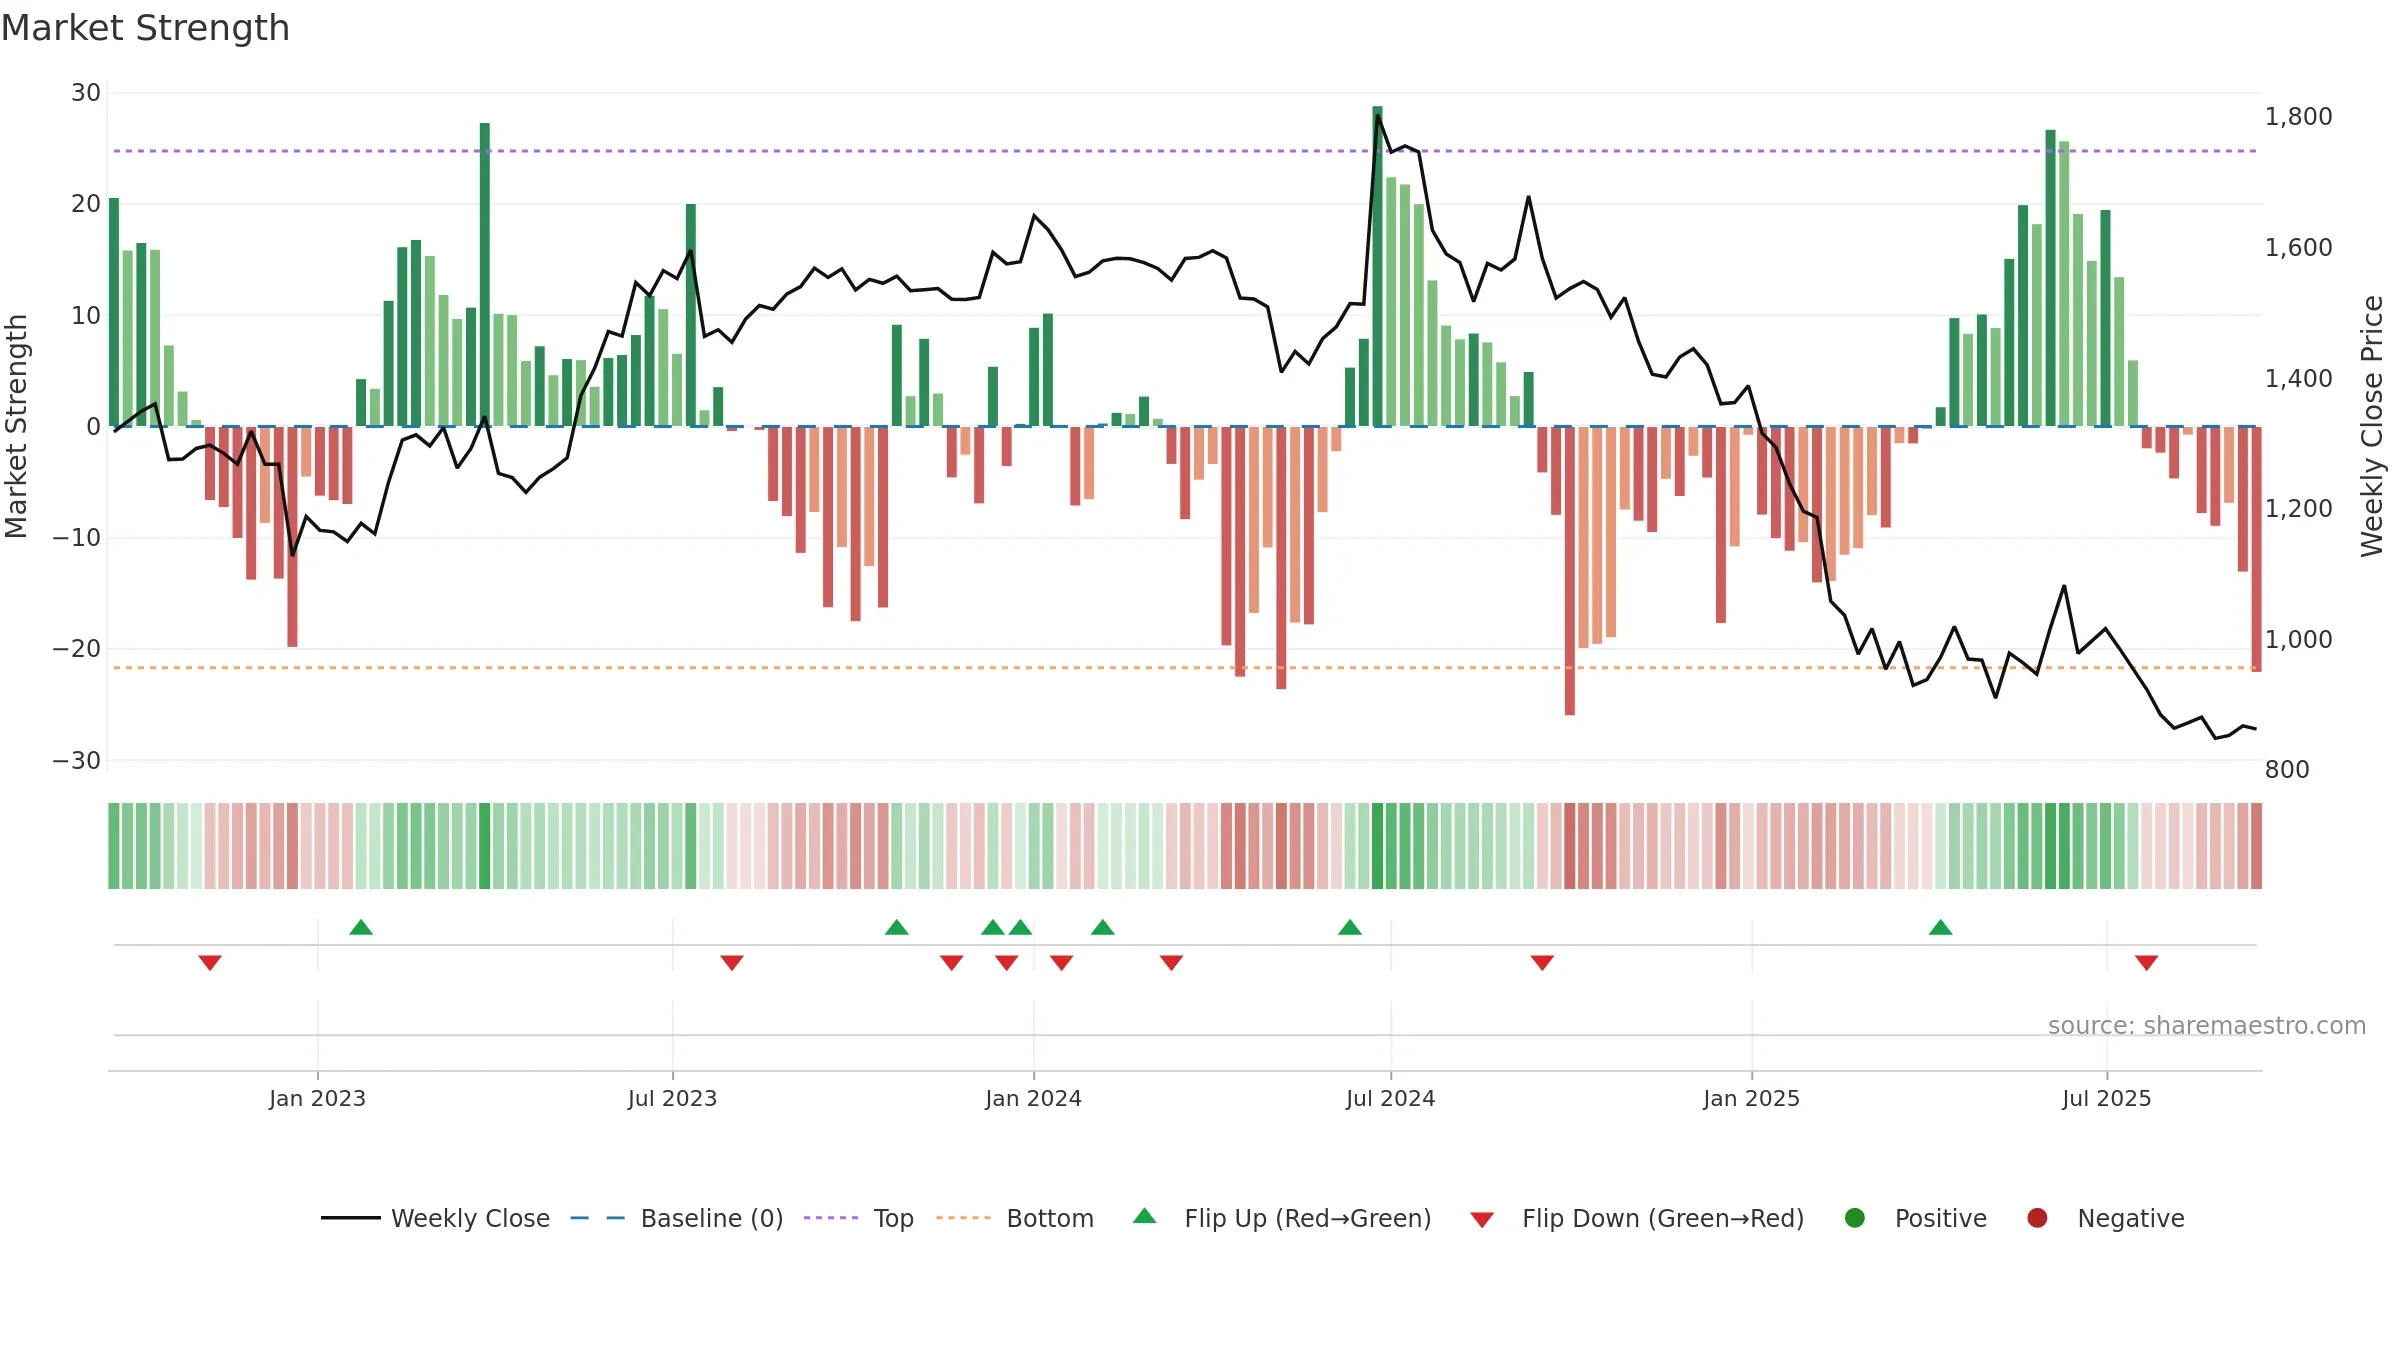Image resolution: width=2400 pixels, height=1350 pixels.
Task: Click the 30 strength tick label
Action: pos(86,93)
